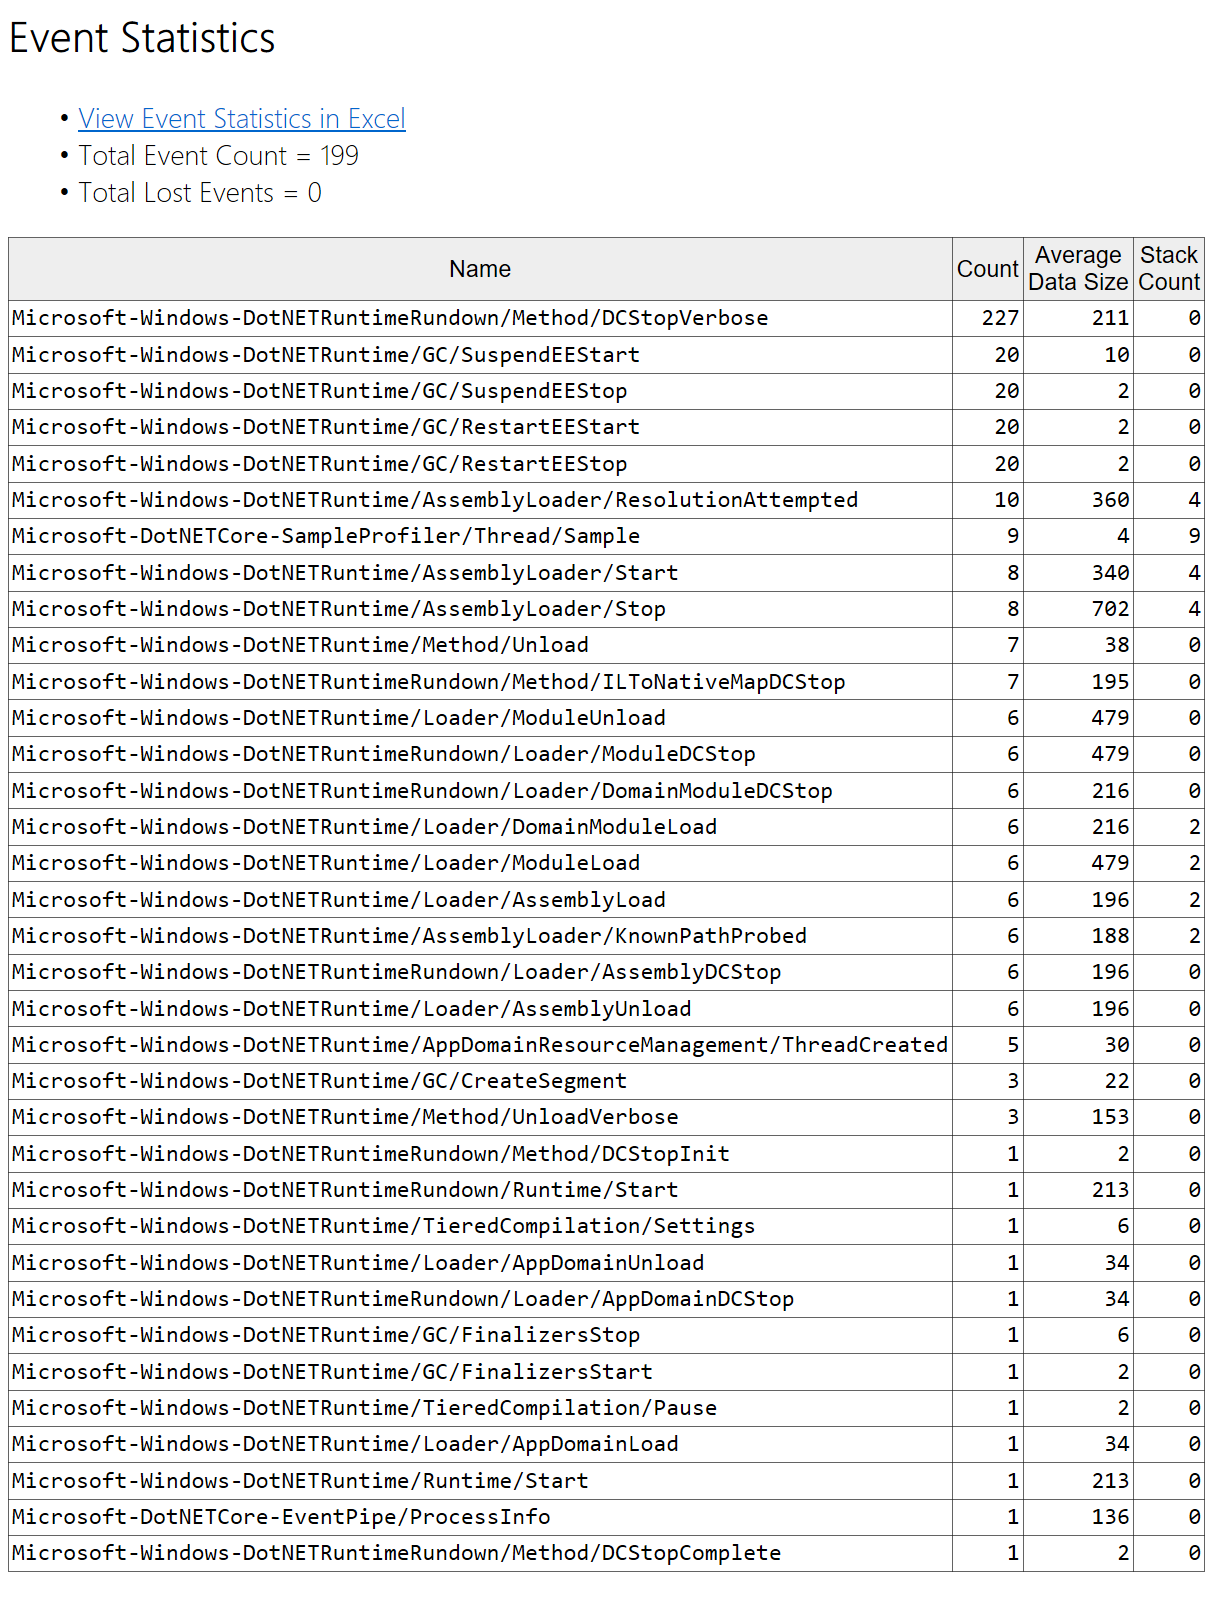Click data size 22 in CreateSegment row
Image resolution: width=1217 pixels, height=1603 pixels.
[1117, 1081]
